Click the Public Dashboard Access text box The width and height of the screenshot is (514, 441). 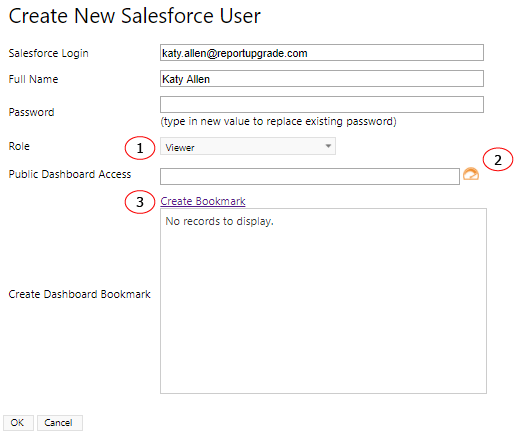point(310,176)
